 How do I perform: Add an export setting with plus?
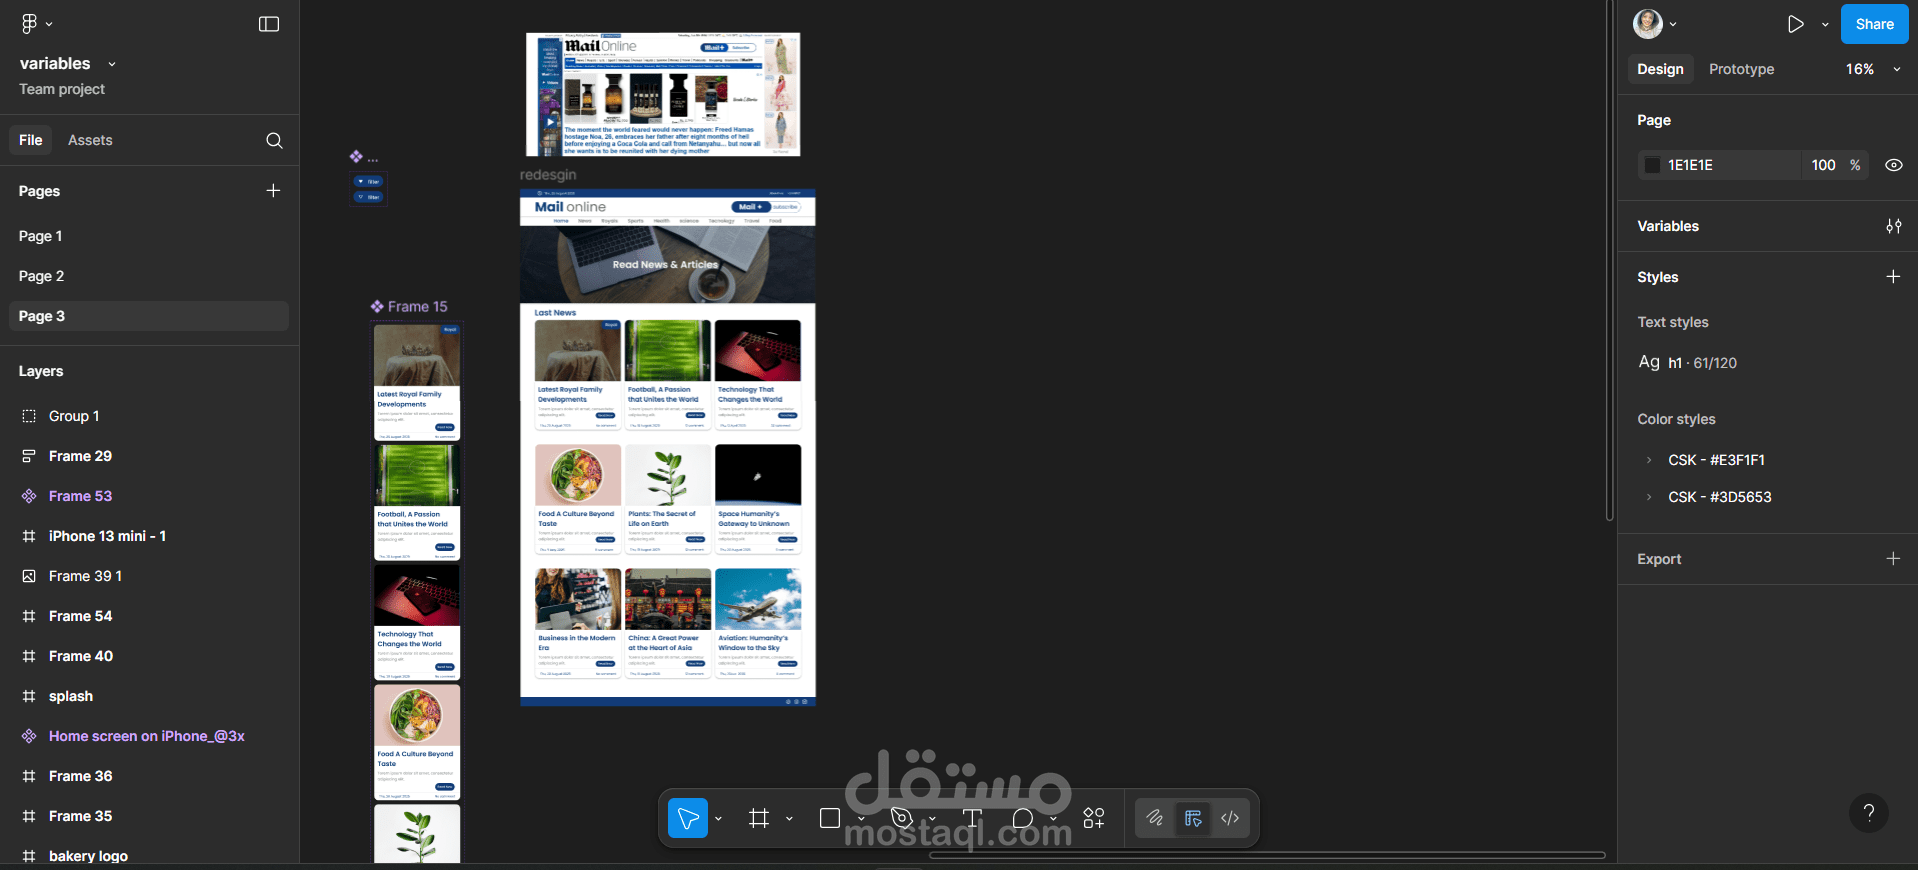click(1893, 558)
